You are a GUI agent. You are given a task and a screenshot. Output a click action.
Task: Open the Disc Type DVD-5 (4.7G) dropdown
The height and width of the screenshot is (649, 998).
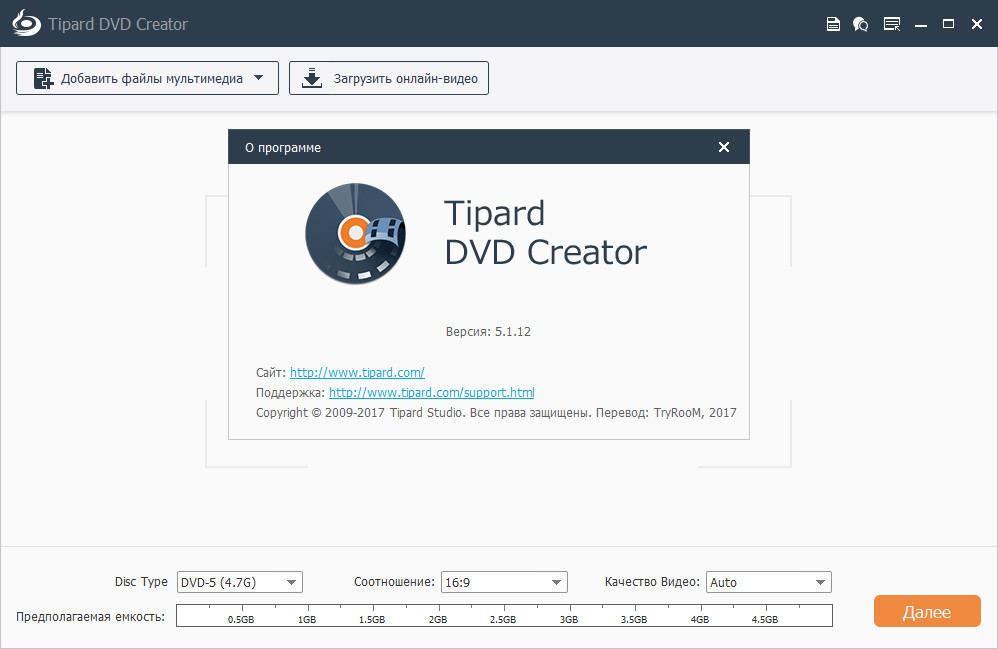[x=239, y=582]
